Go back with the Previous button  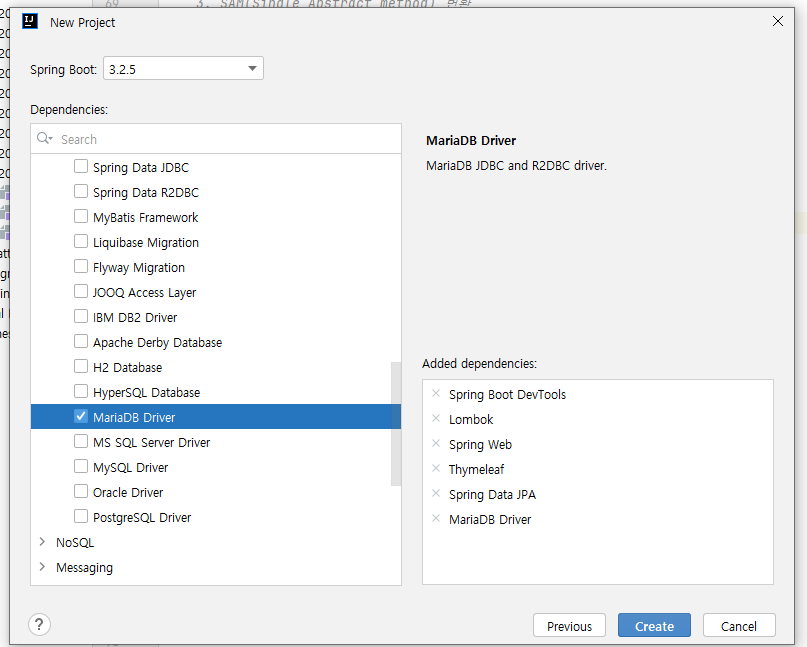[x=569, y=625]
